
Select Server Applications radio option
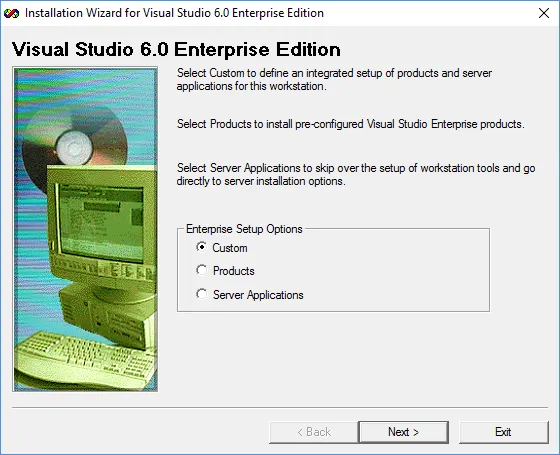[250, 295]
